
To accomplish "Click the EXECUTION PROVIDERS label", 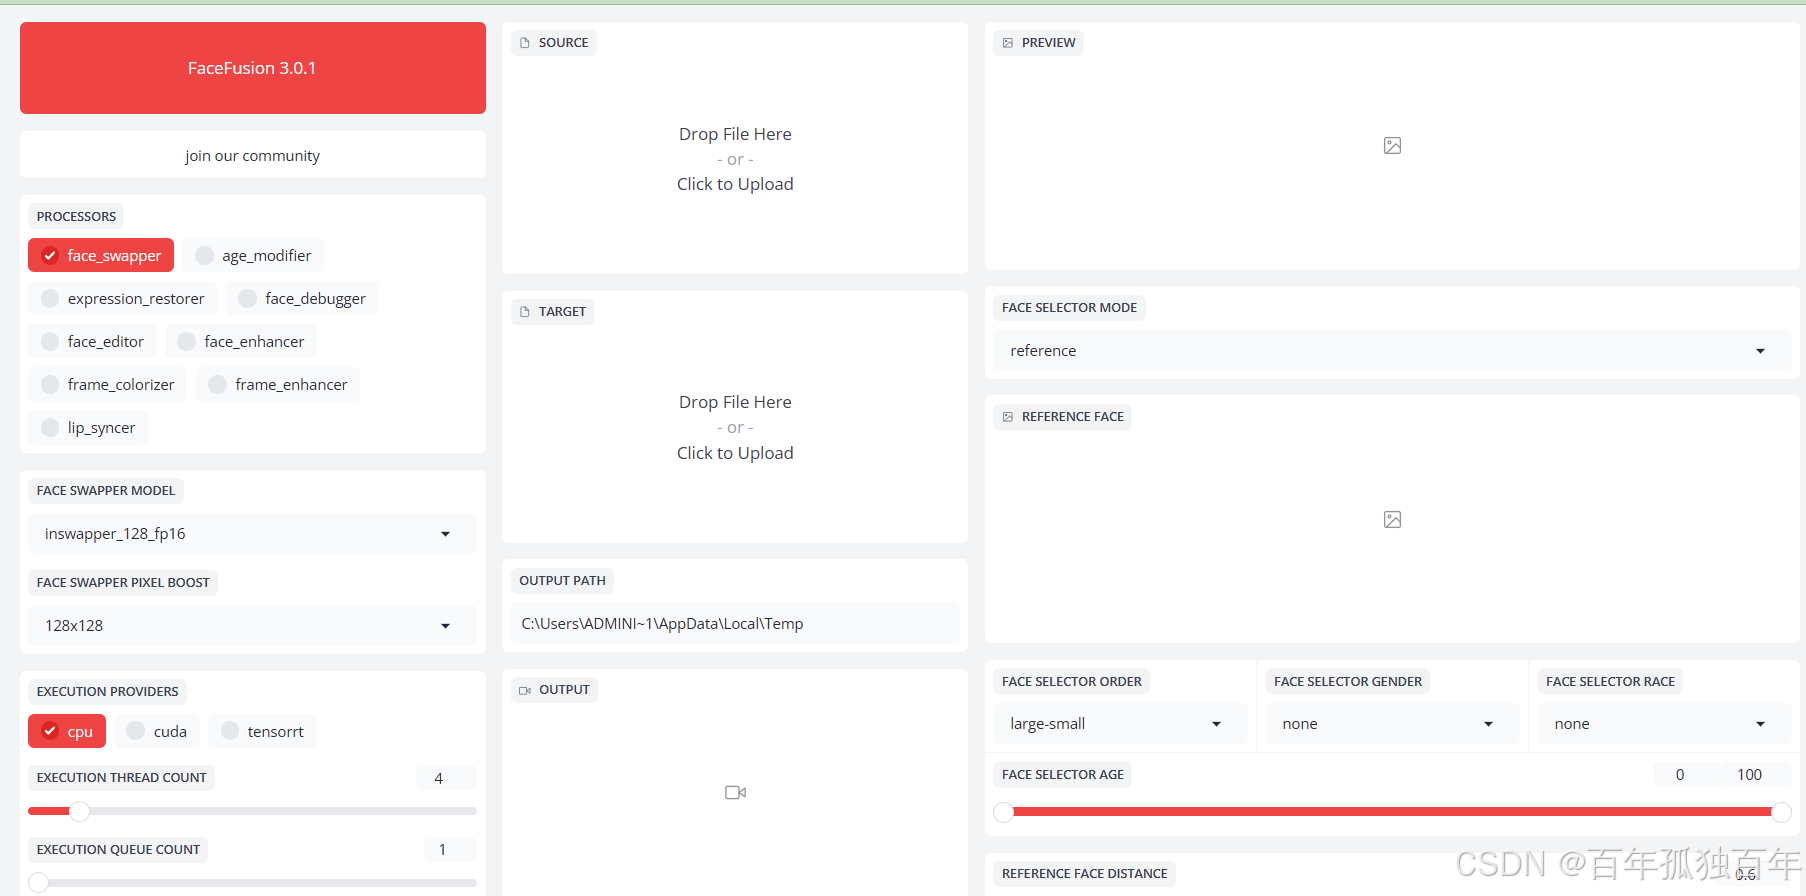I will [107, 692].
